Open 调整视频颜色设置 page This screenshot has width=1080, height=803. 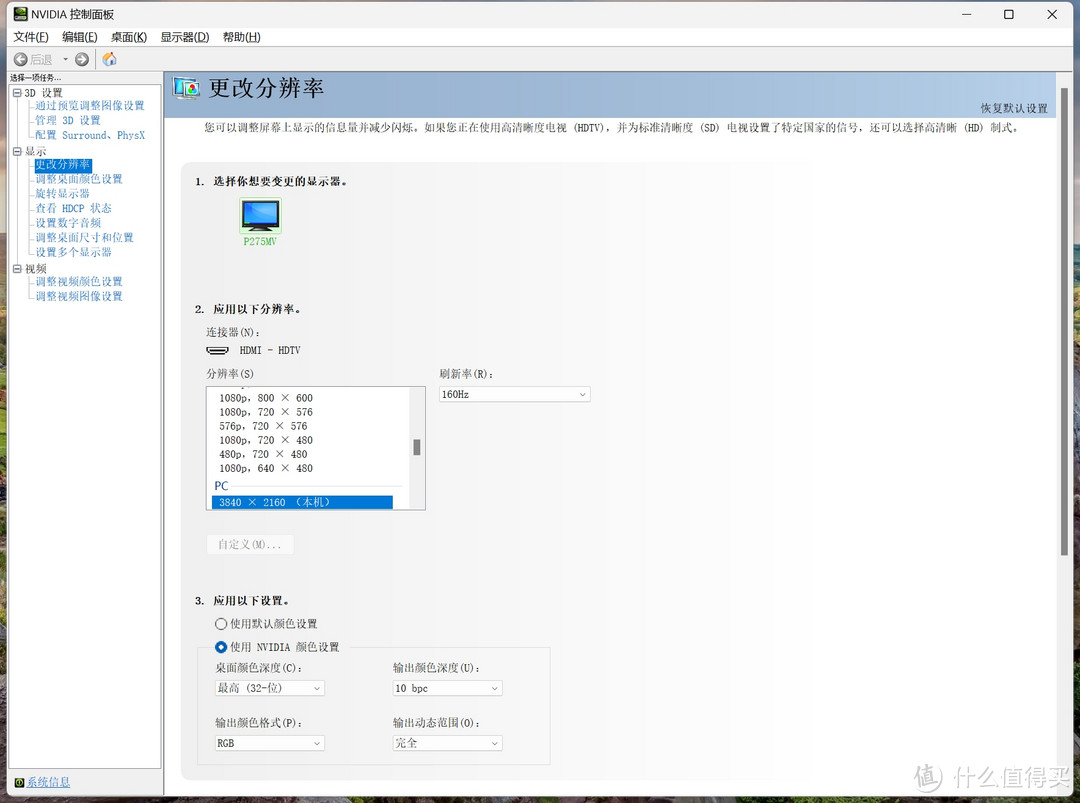click(79, 282)
